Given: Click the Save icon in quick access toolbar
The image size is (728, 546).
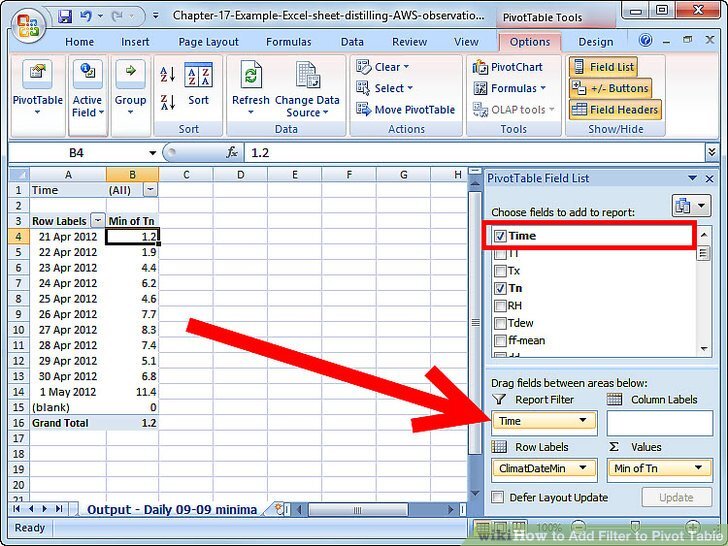Looking at the screenshot, I should (x=65, y=16).
